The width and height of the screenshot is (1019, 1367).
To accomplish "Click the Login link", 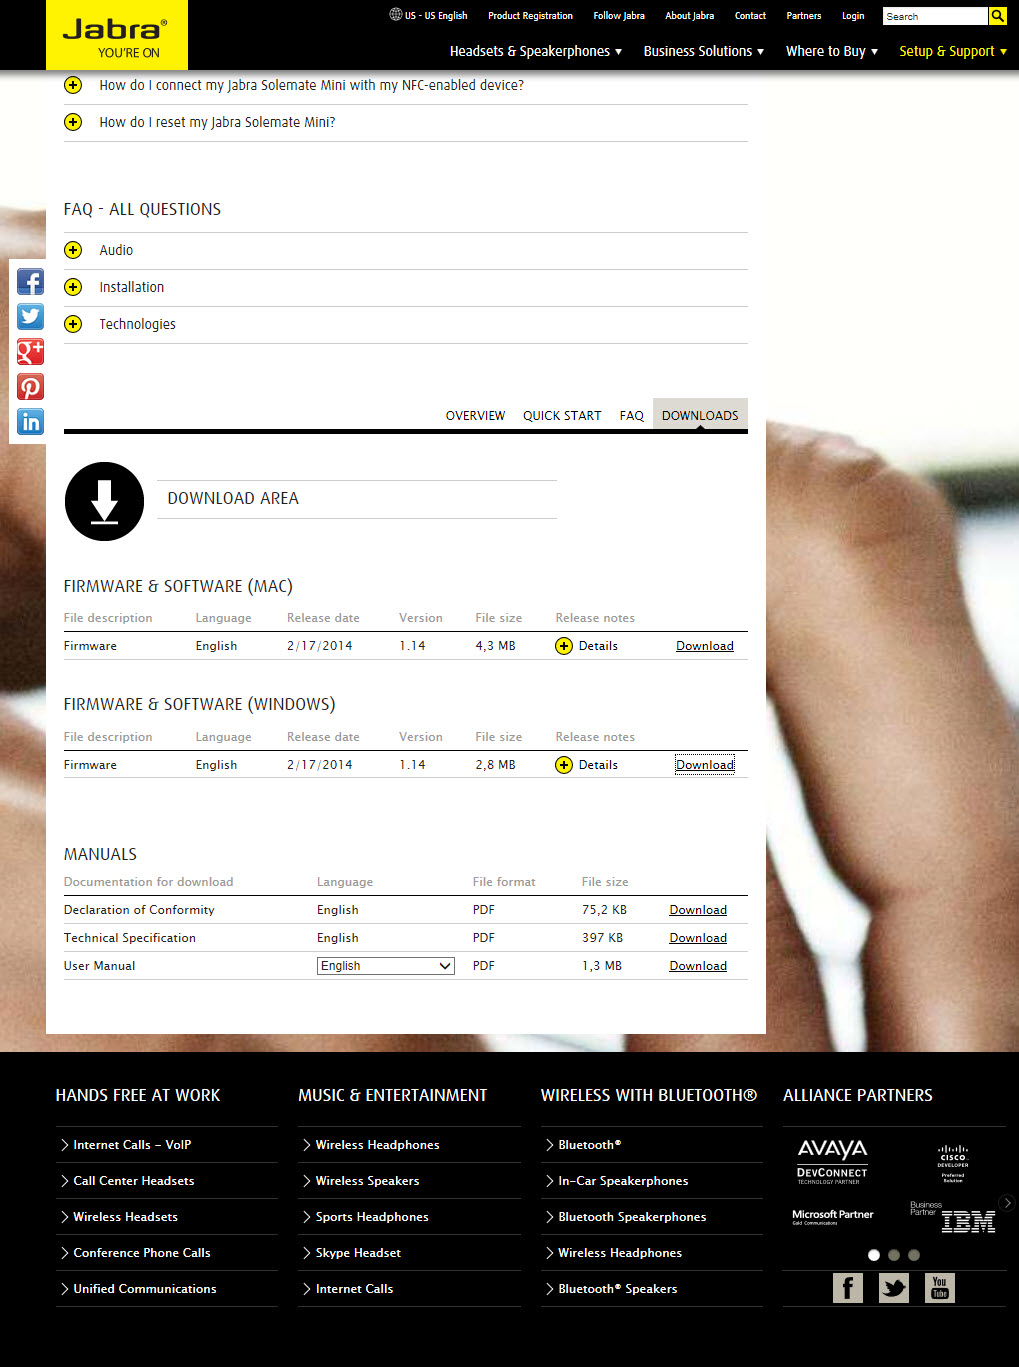I will coord(853,16).
